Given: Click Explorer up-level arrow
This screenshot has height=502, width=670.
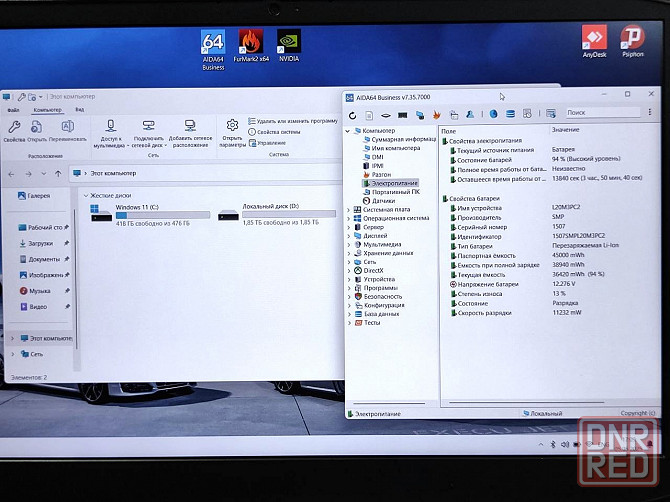Looking at the screenshot, I should pyautogui.click(x=58, y=174).
